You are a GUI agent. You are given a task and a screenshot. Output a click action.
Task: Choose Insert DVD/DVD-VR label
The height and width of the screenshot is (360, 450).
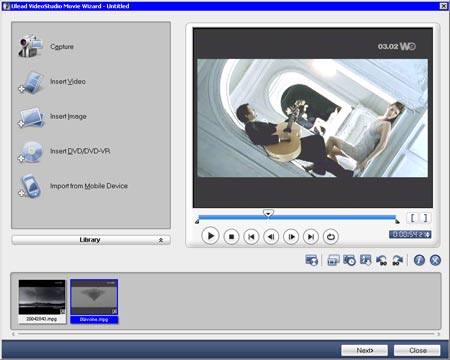[x=80, y=151]
